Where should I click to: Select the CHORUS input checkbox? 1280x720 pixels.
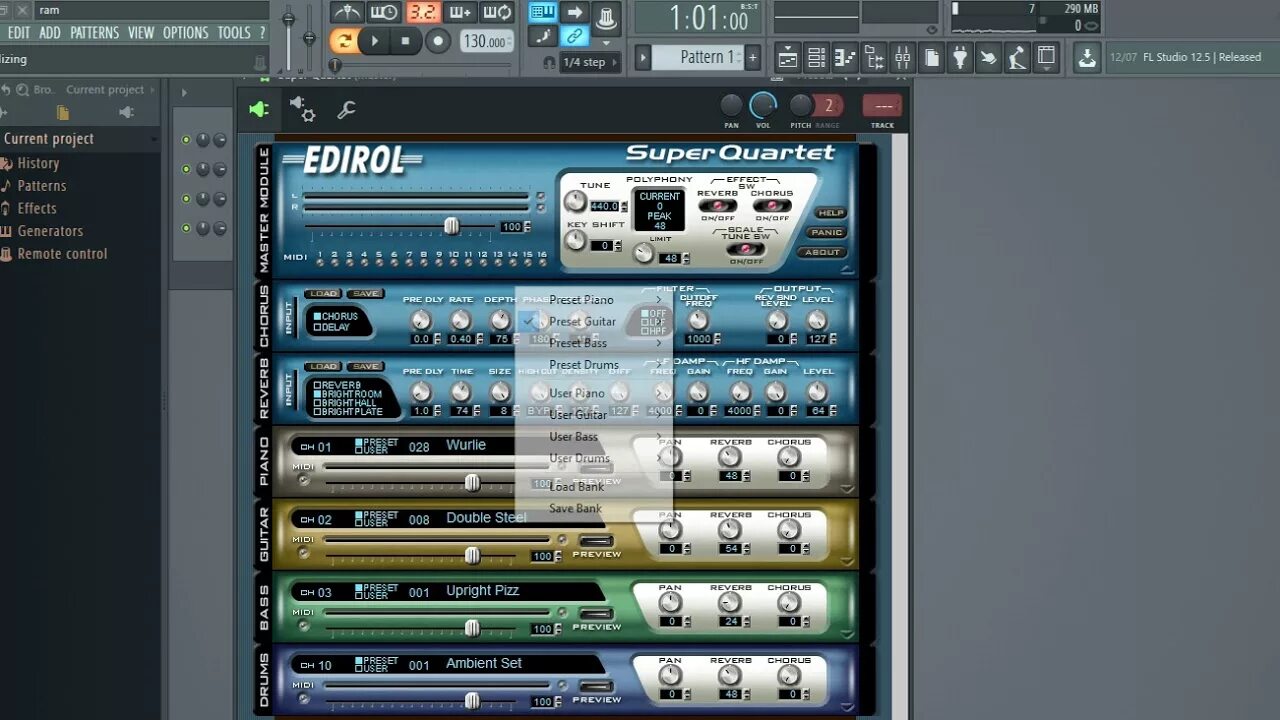(x=318, y=316)
